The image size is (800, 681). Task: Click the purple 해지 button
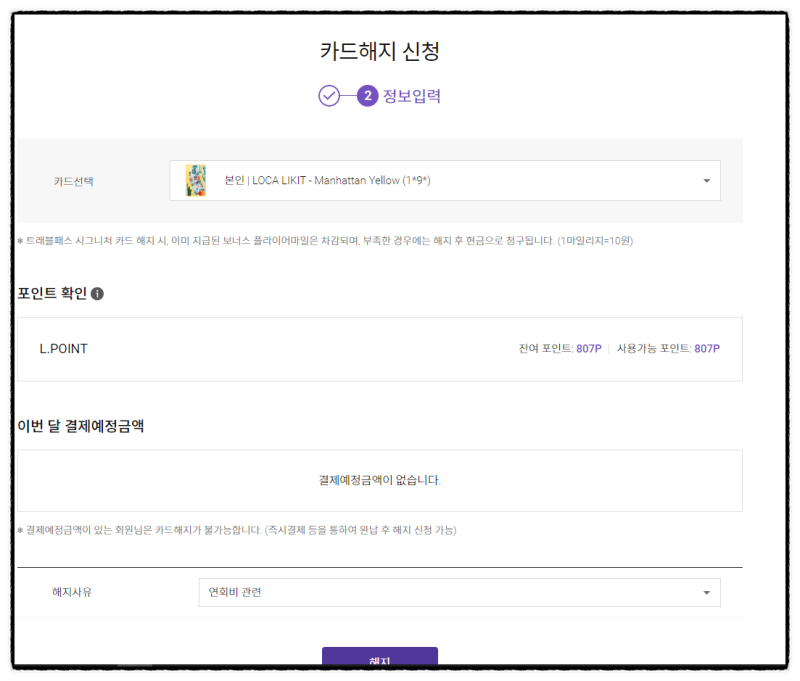(x=380, y=657)
